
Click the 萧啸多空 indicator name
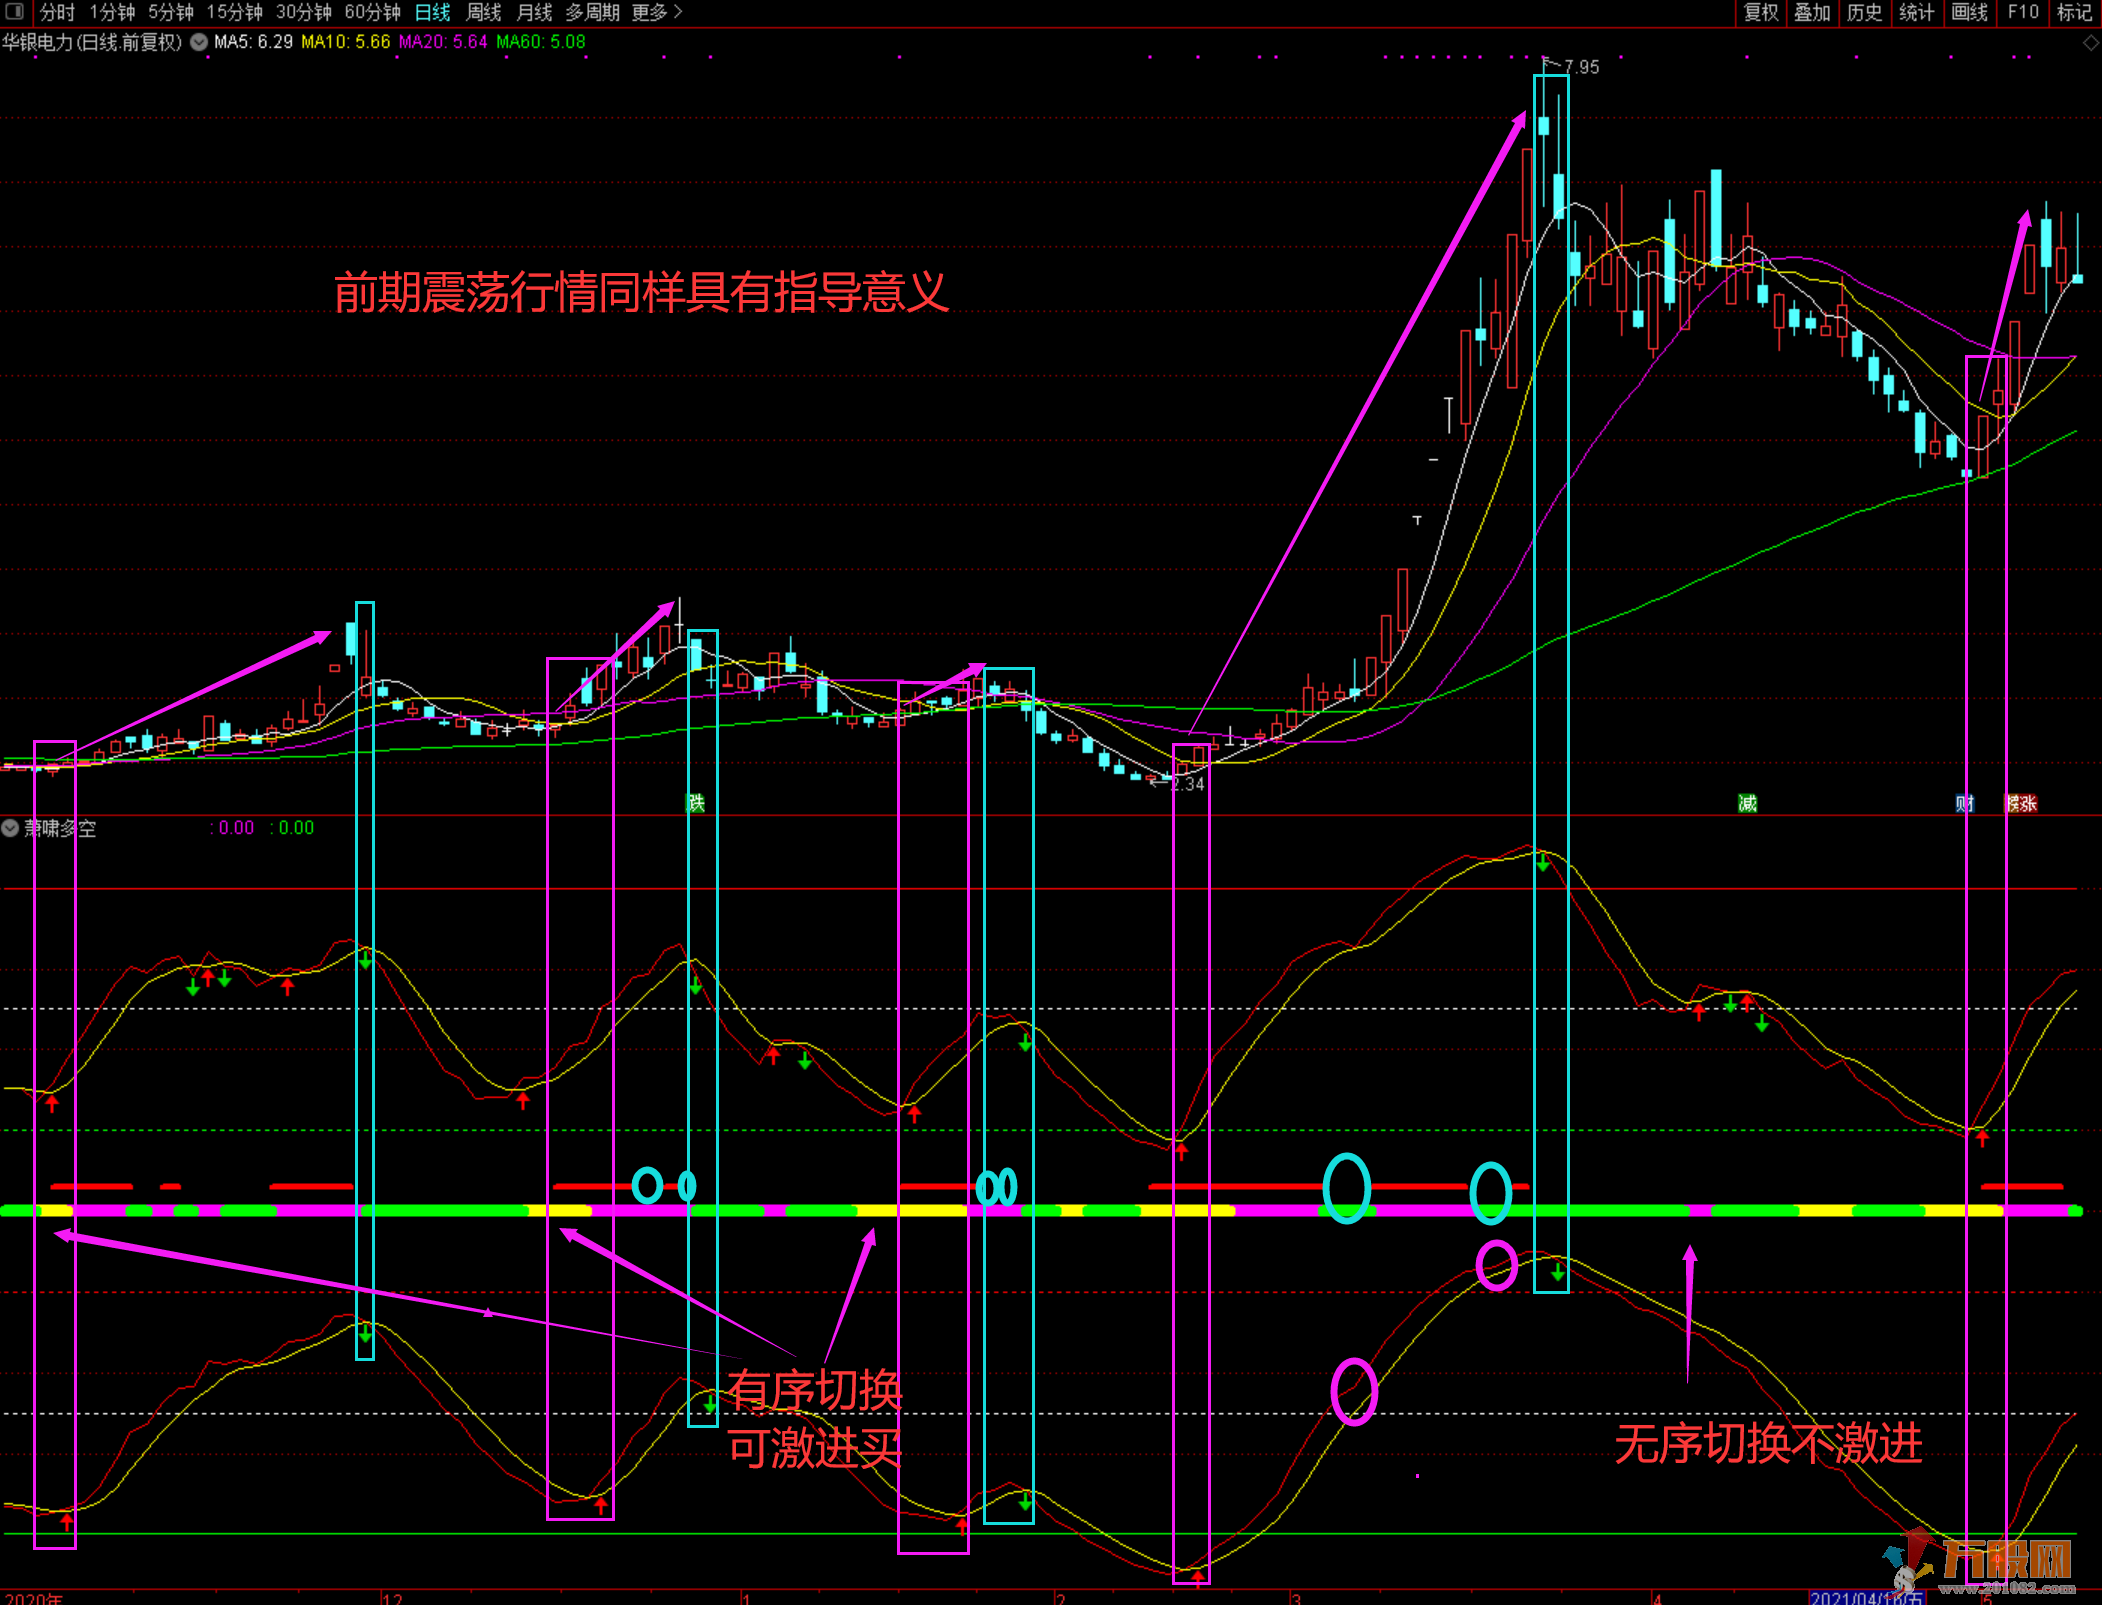[x=60, y=828]
